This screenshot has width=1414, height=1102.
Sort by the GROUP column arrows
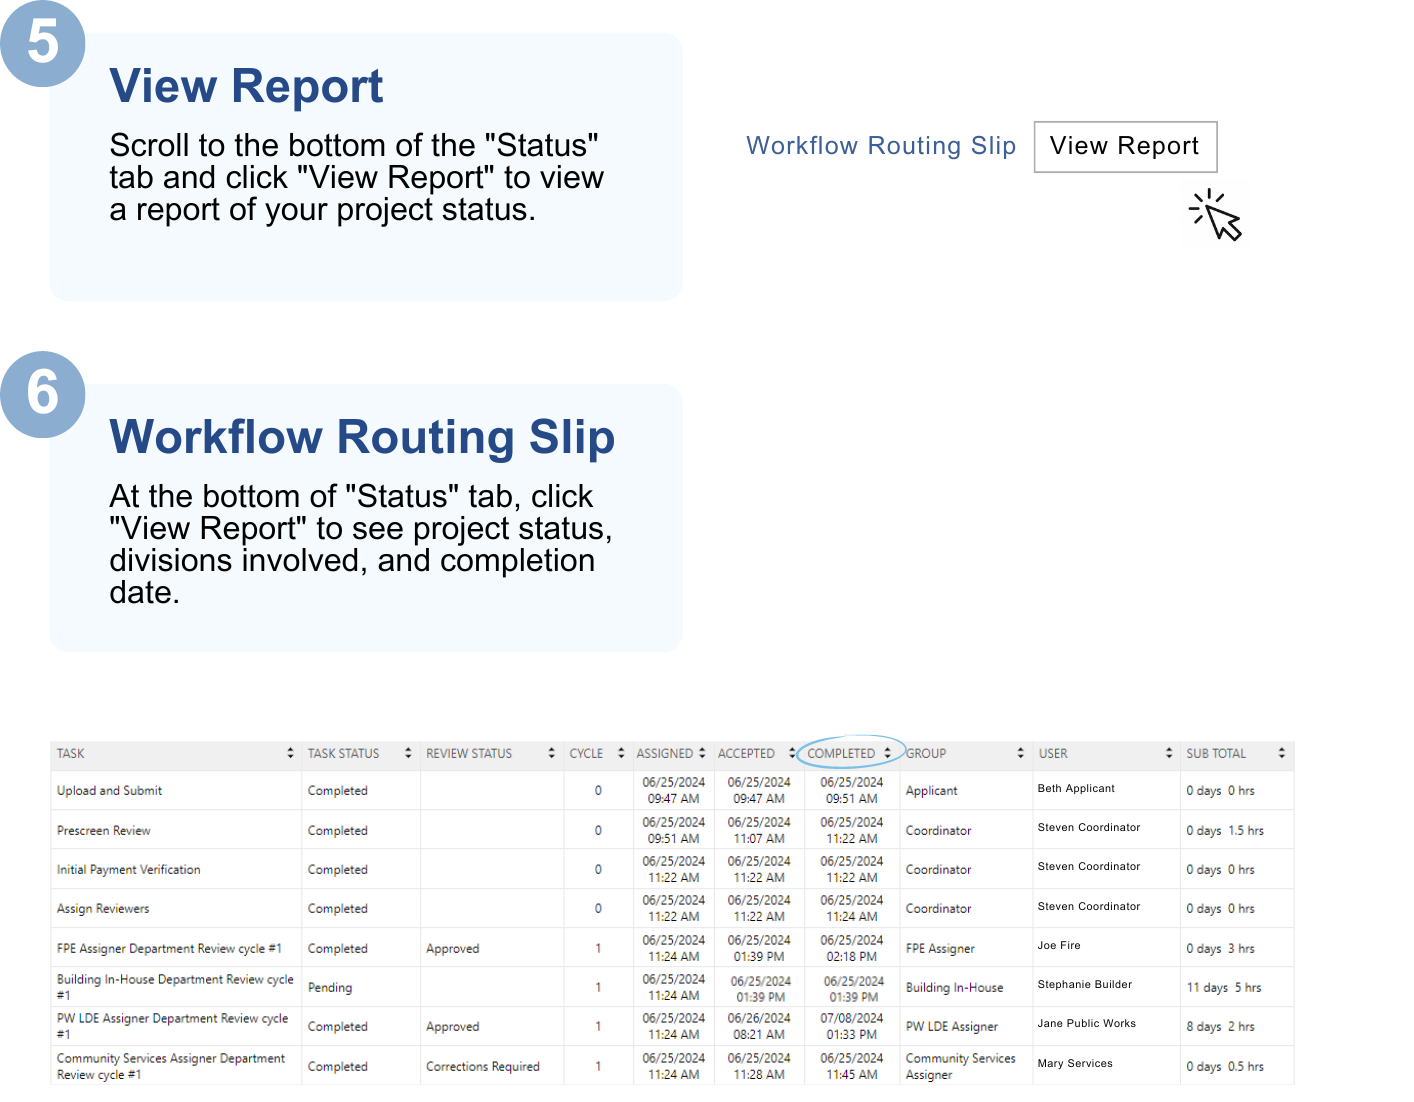(x=1020, y=753)
